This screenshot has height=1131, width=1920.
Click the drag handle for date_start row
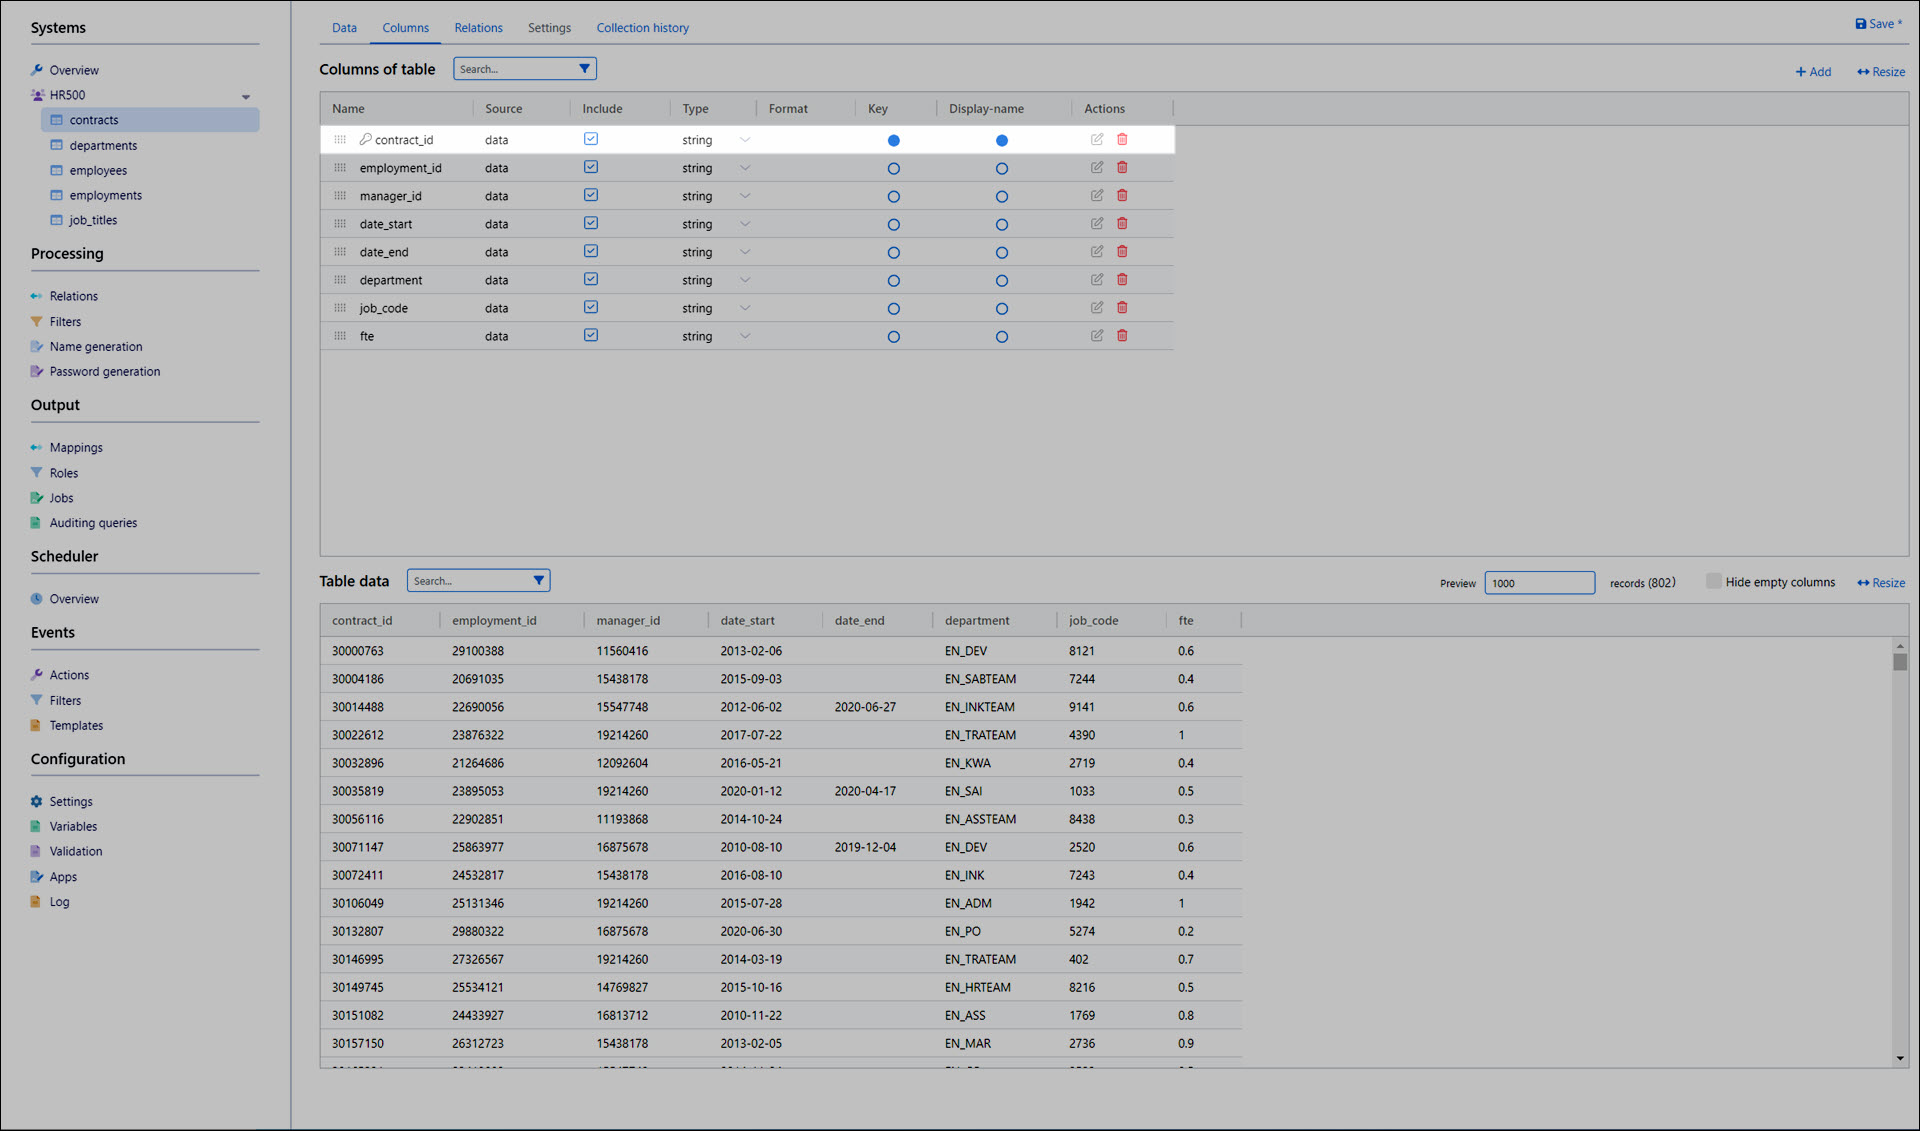pos(340,224)
